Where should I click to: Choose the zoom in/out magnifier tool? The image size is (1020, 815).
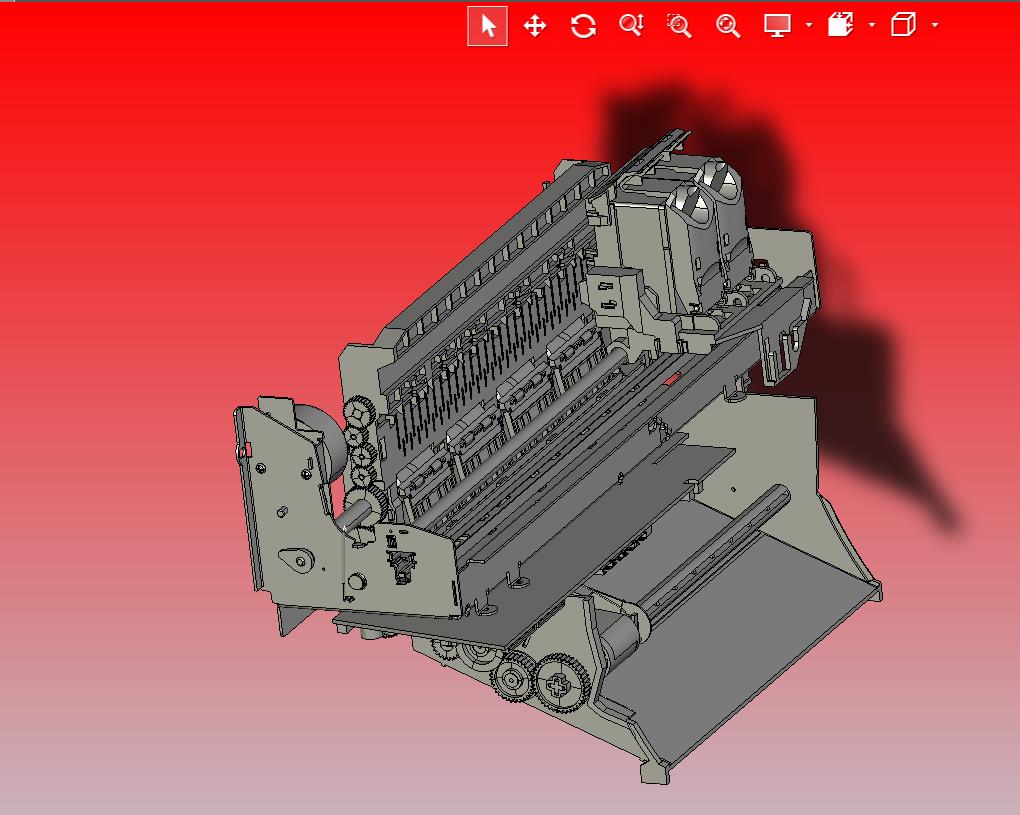[x=631, y=25]
